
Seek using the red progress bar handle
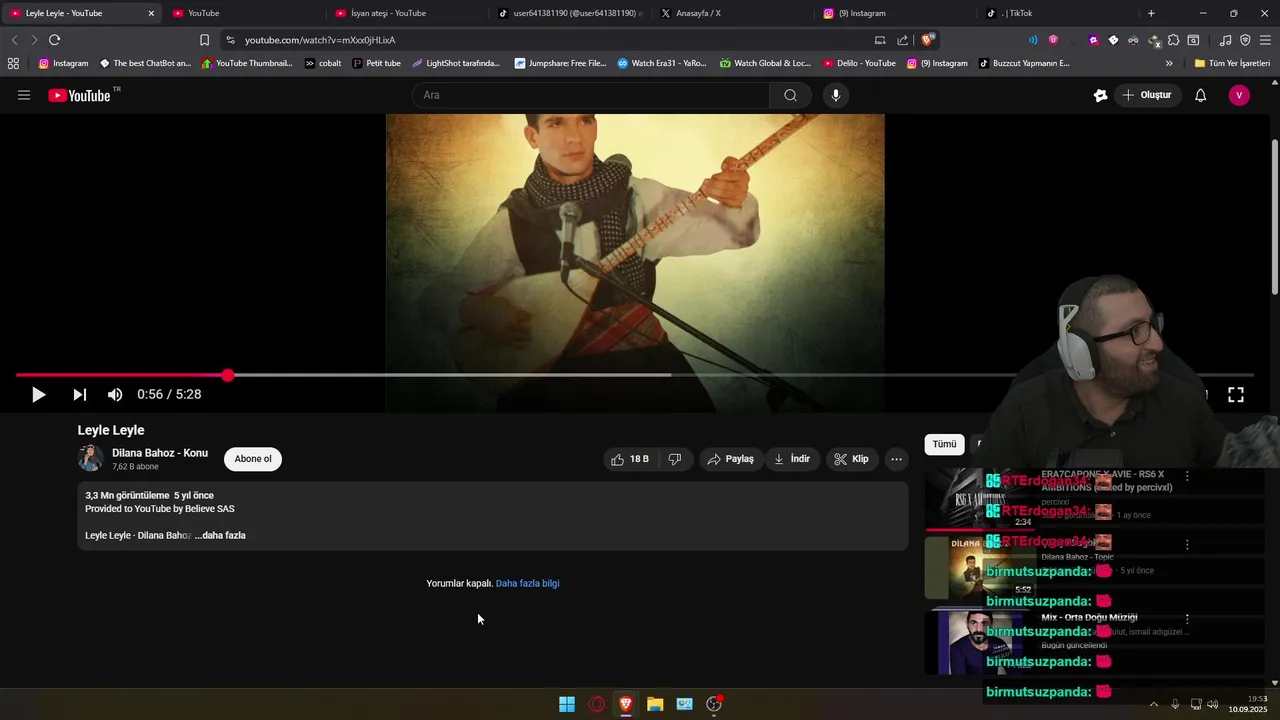click(228, 375)
